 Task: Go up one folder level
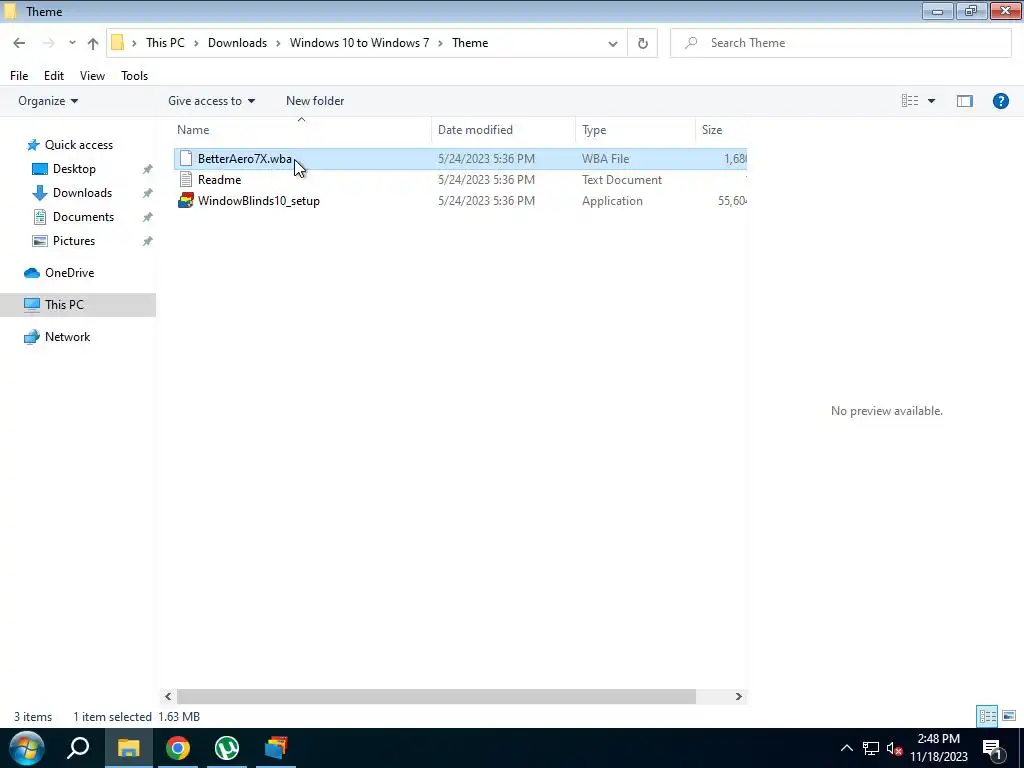coord(93,44)
